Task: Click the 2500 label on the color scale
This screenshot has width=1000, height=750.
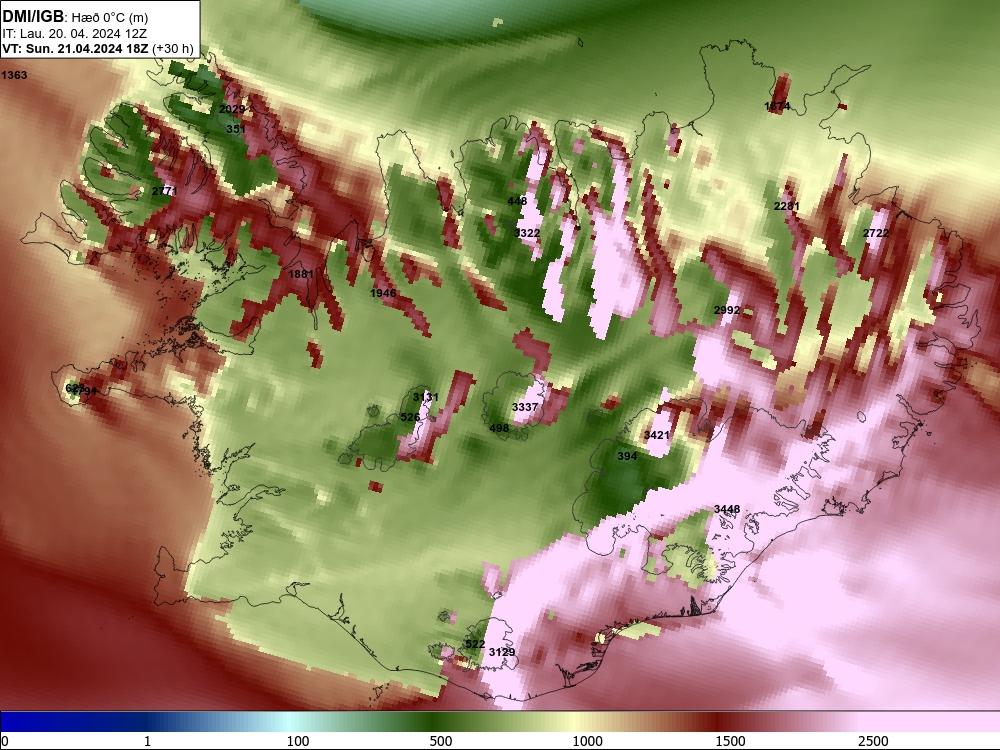Action: [873, 741]
